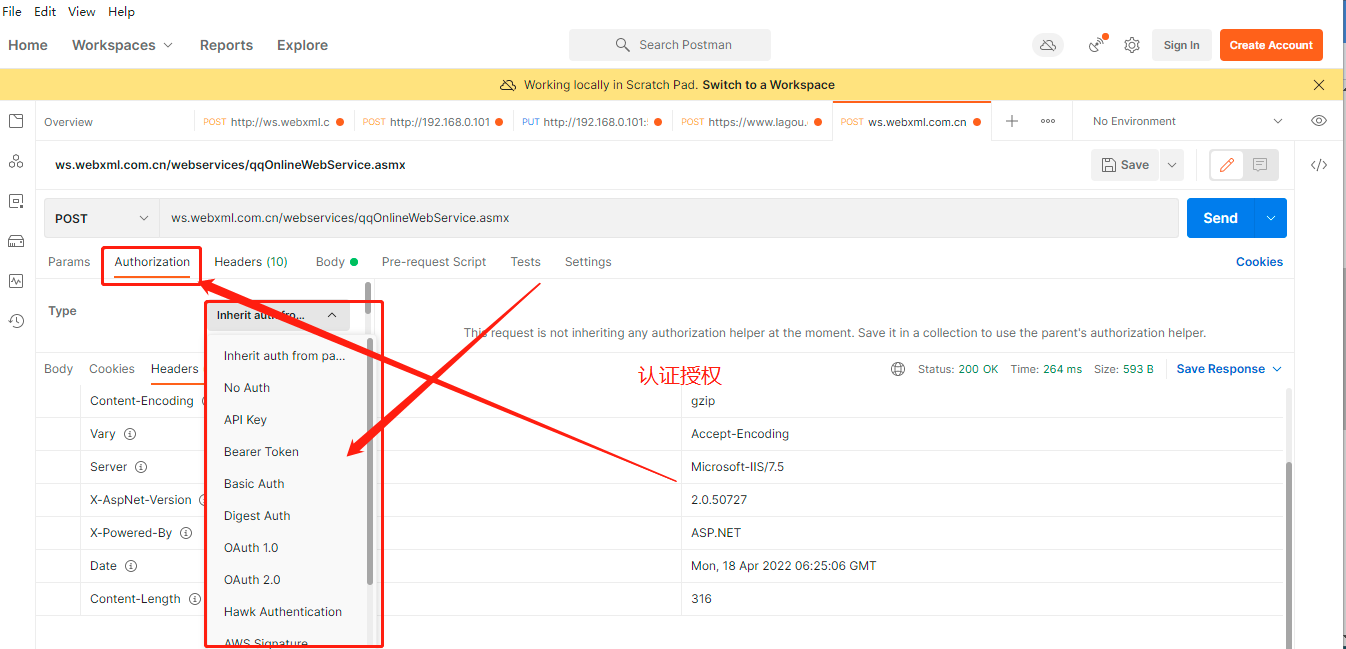Open the comments icon beside pencil

point(1260,165)
